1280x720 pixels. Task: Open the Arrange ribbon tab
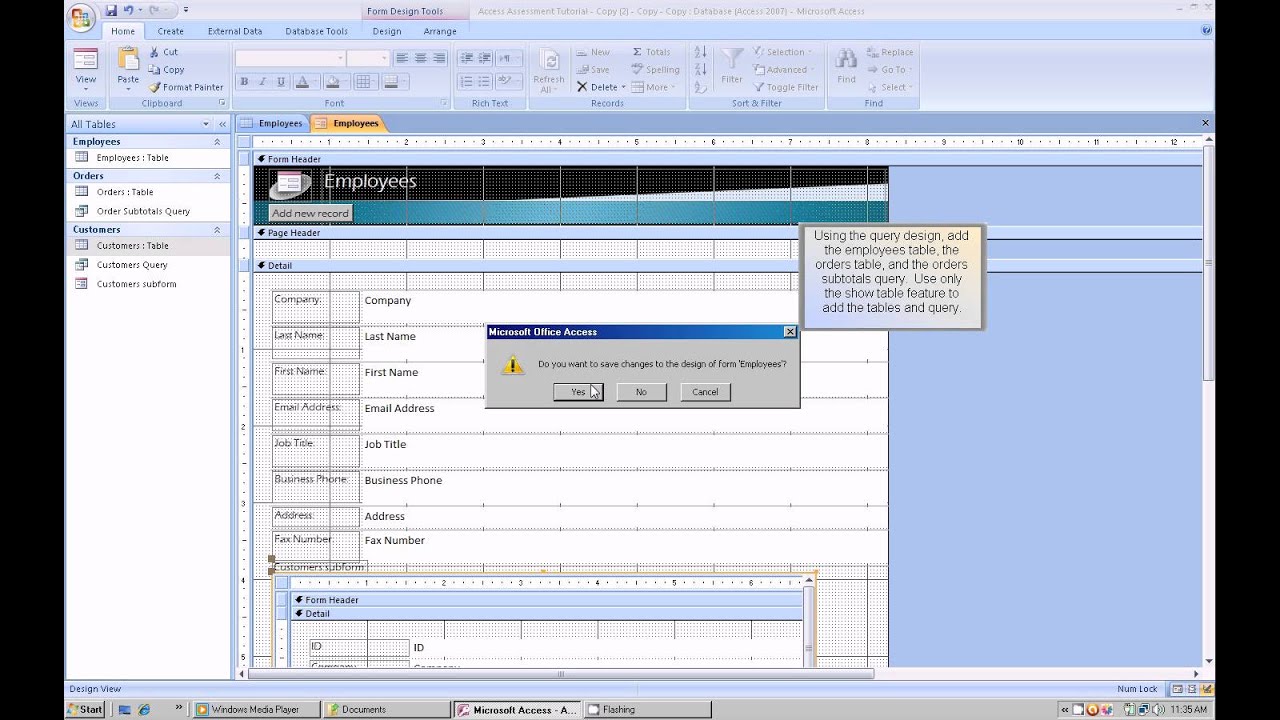pos(440,31)
